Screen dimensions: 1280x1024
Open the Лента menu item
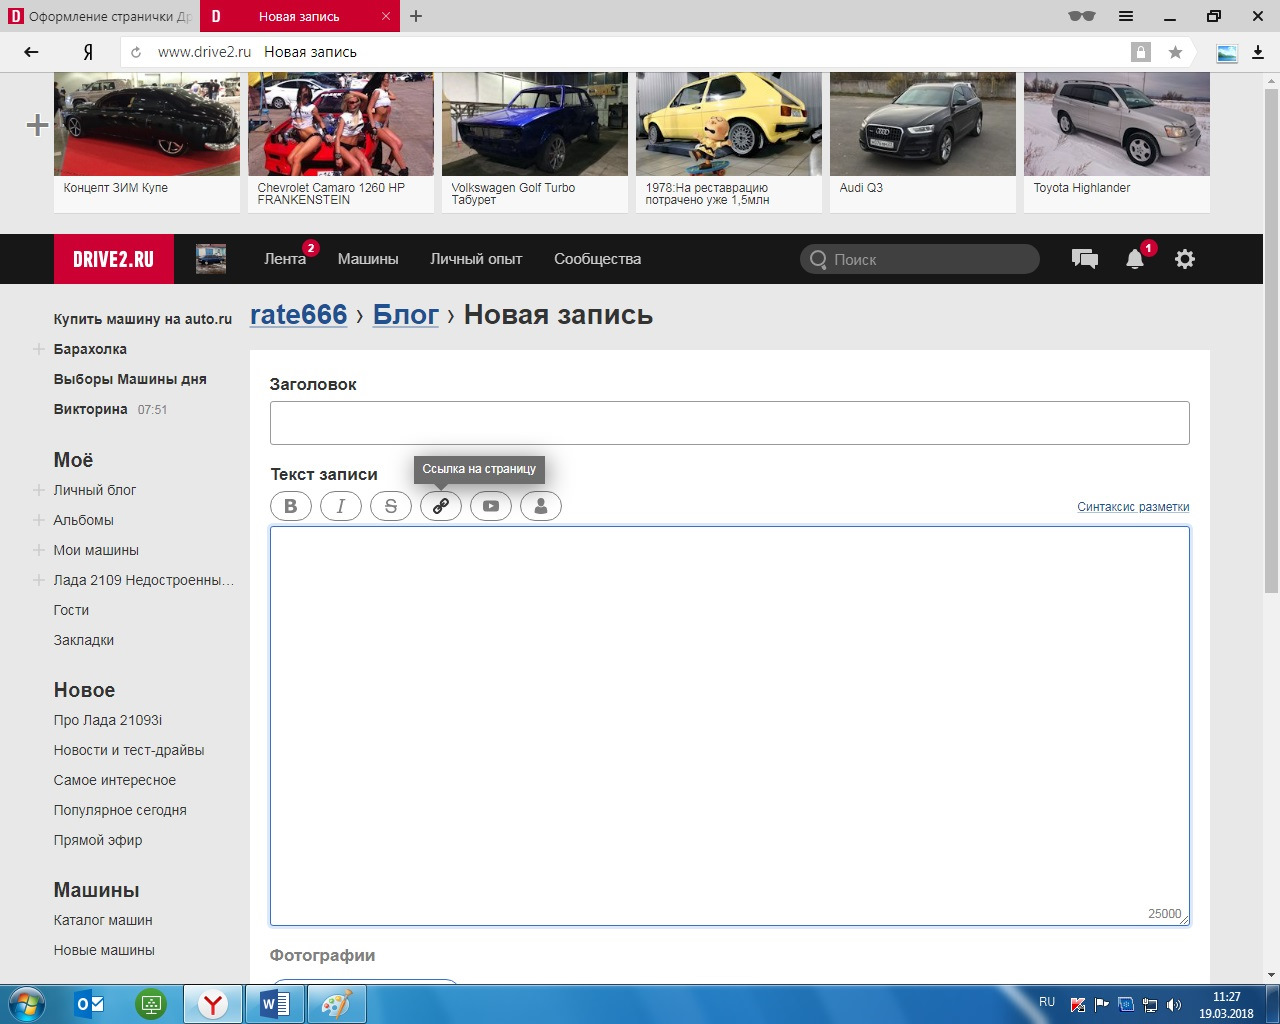pyautogui.click(x=285, y=259)
